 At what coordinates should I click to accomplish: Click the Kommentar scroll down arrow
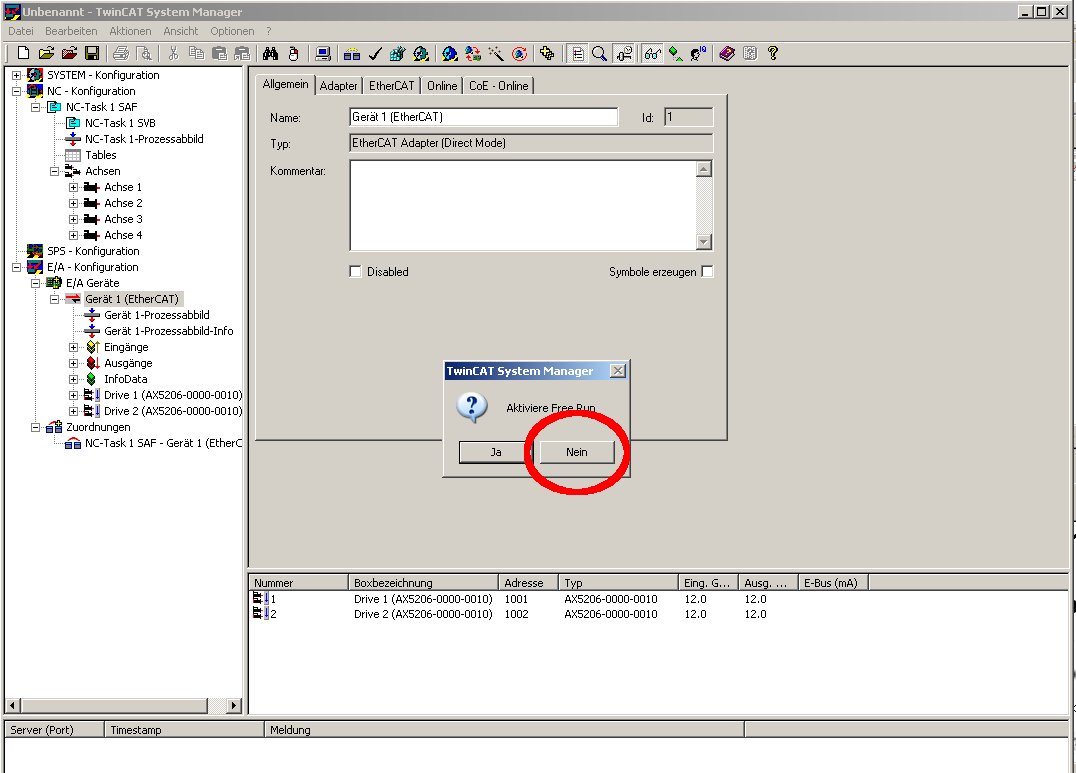[703, 242]
